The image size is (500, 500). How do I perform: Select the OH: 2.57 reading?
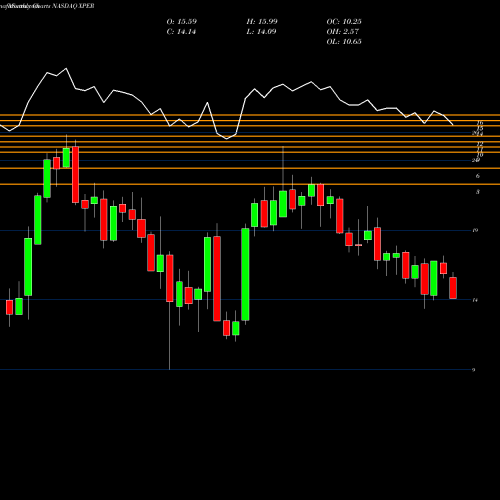click(x=343, y=32)
